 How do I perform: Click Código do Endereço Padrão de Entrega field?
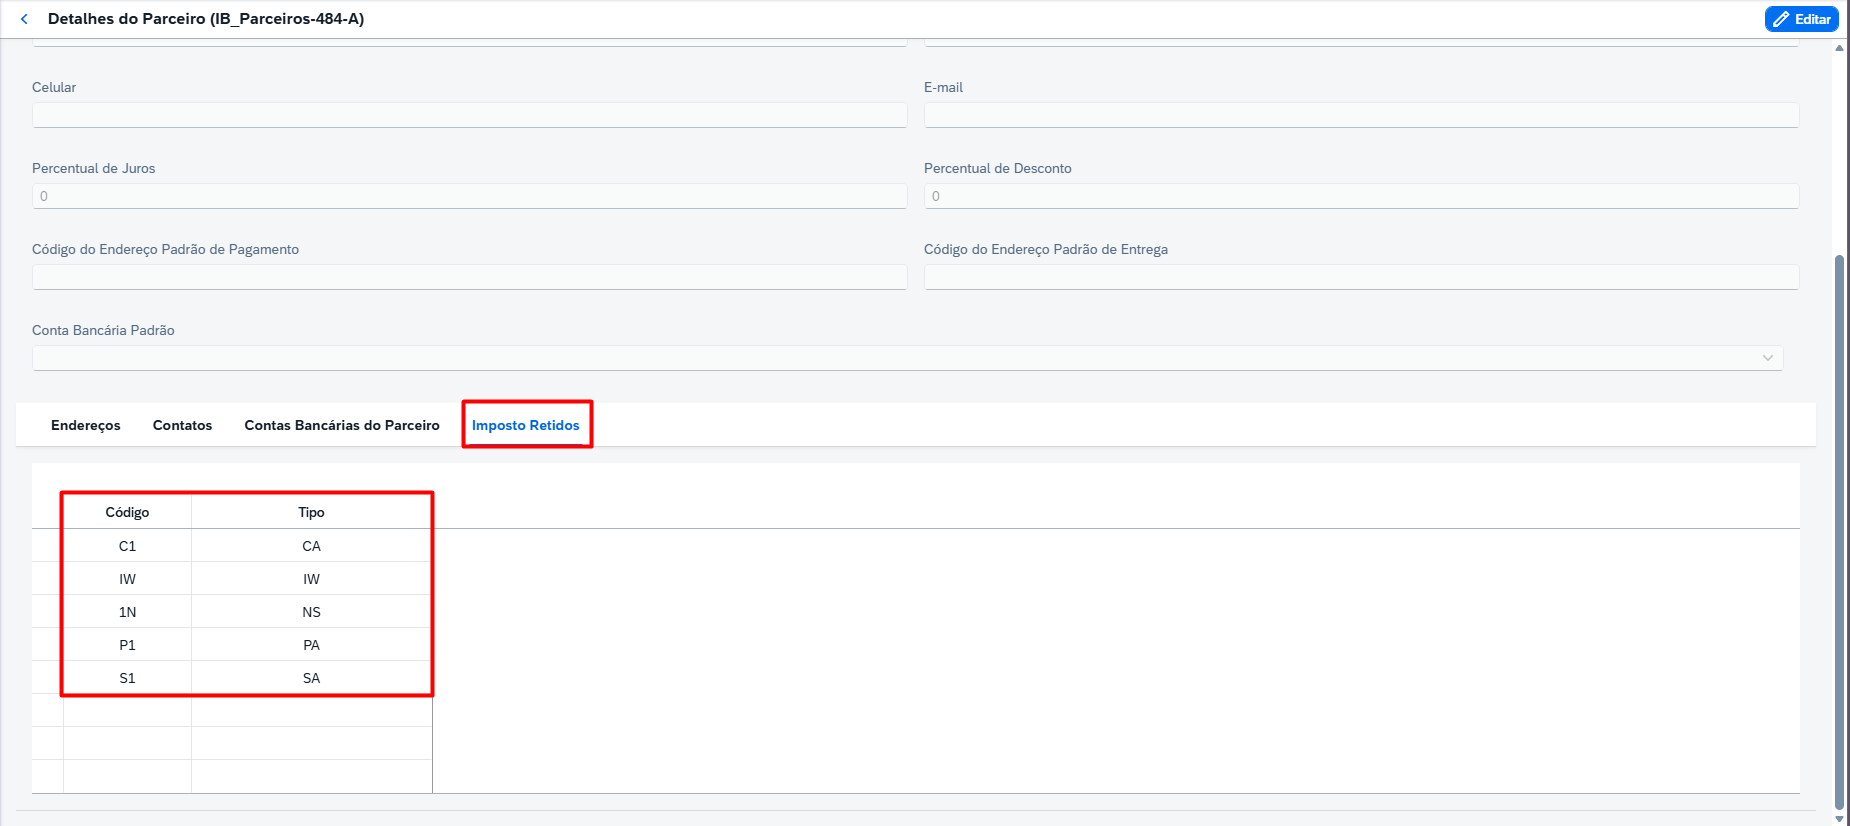coord(1361,277)
